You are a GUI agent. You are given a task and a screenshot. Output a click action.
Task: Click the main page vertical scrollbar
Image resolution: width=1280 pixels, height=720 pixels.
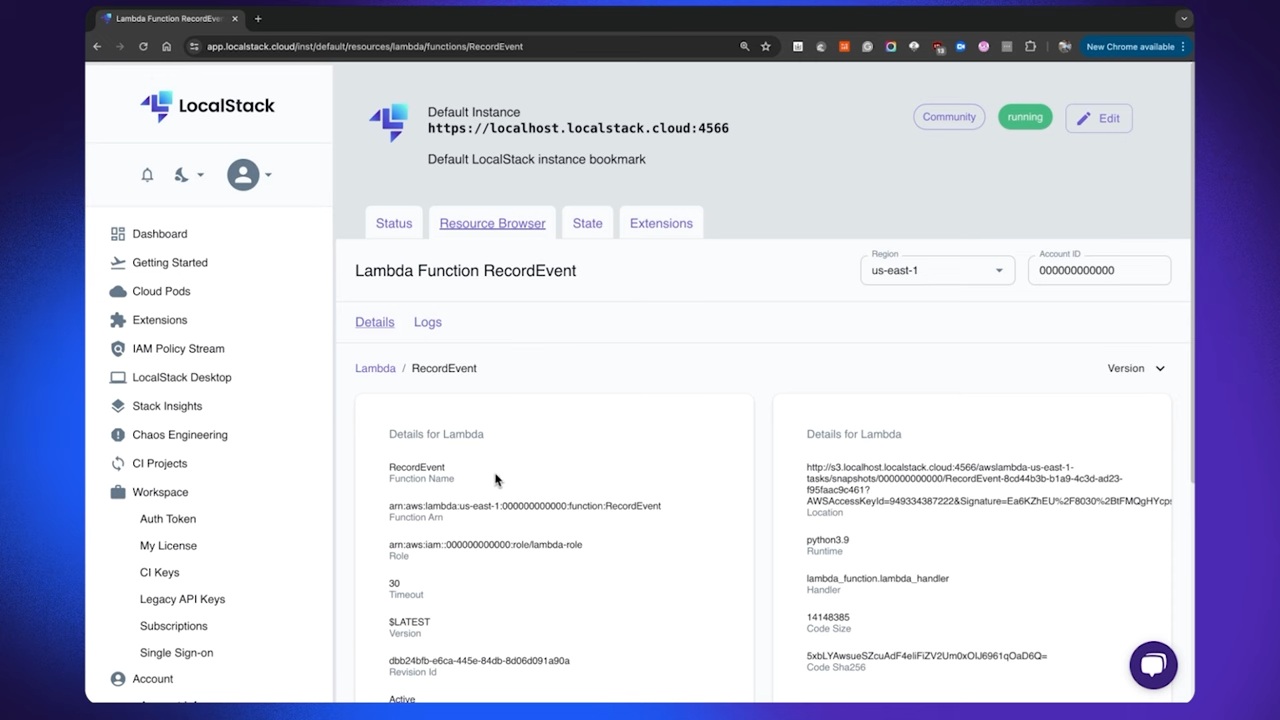click(1190, 275)
